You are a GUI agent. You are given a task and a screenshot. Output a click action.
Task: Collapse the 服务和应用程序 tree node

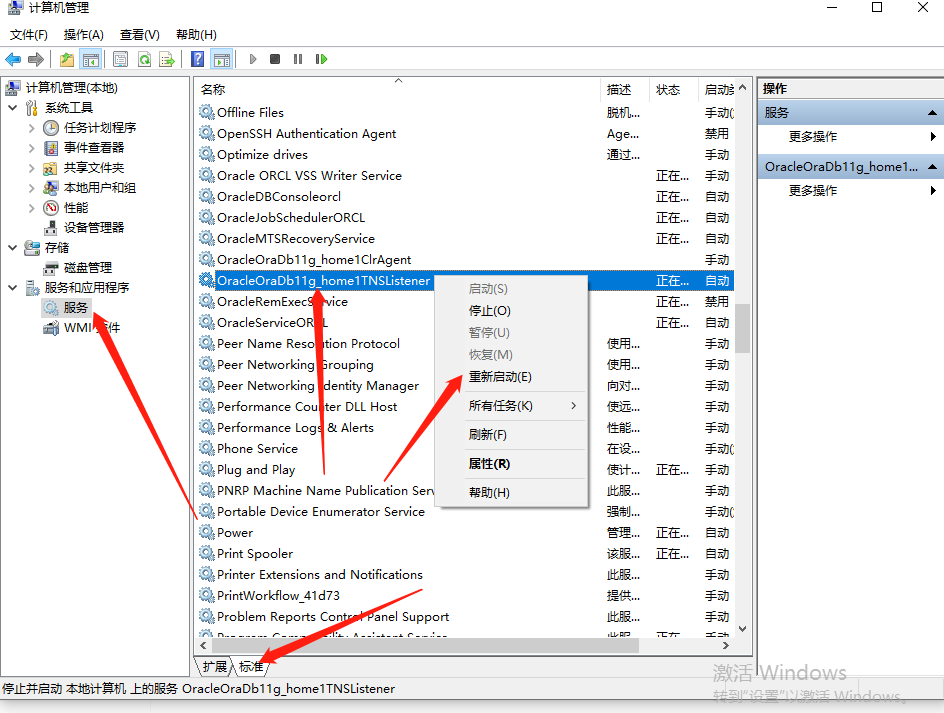click(13, 288)
